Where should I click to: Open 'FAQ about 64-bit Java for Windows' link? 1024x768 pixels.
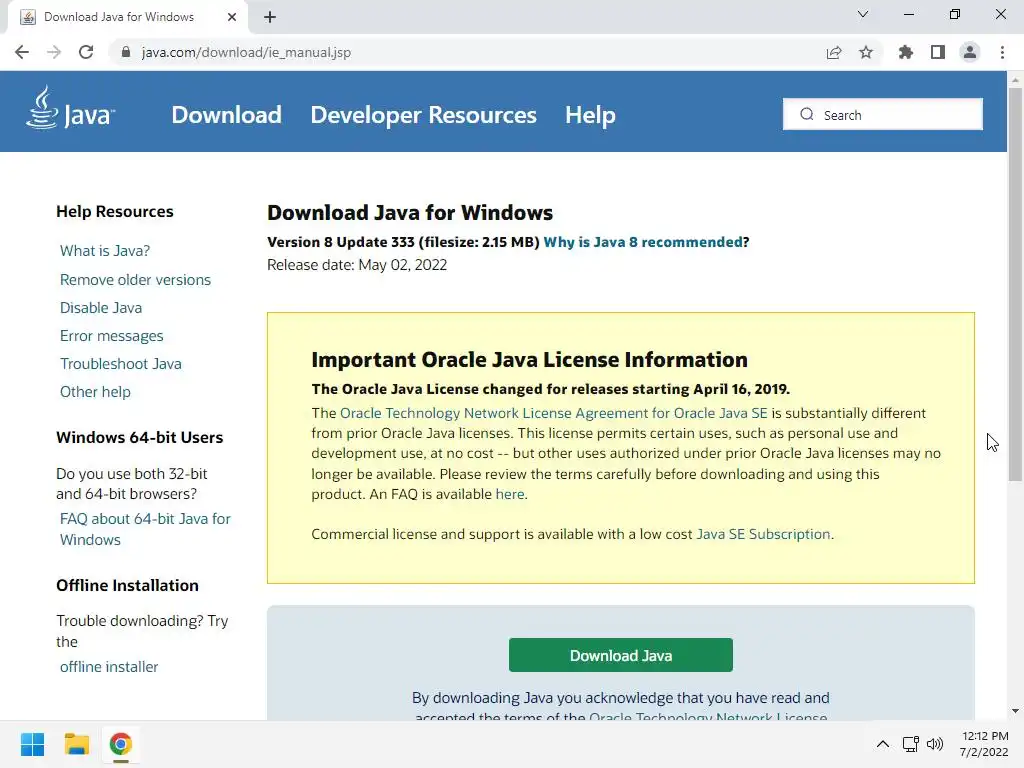click(145, 529)
